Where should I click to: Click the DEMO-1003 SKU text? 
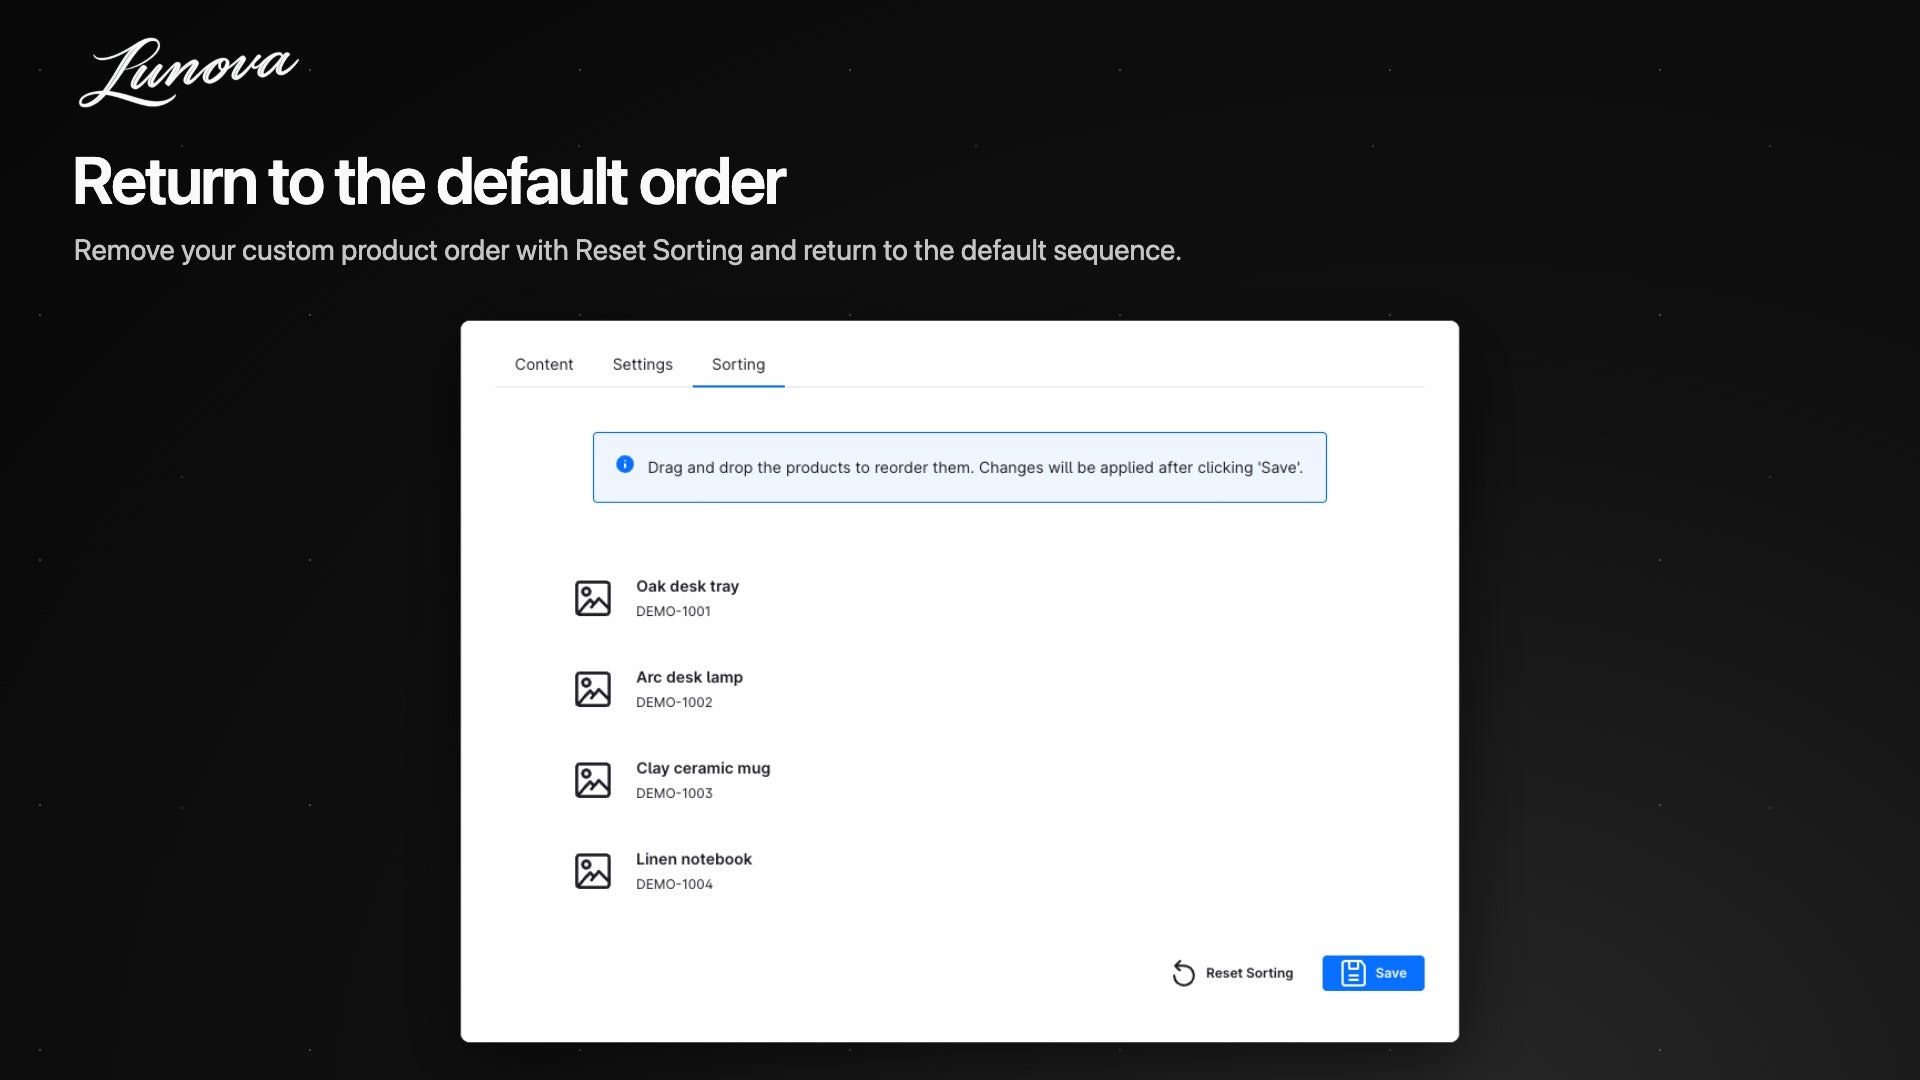click(x=674, y=793)
